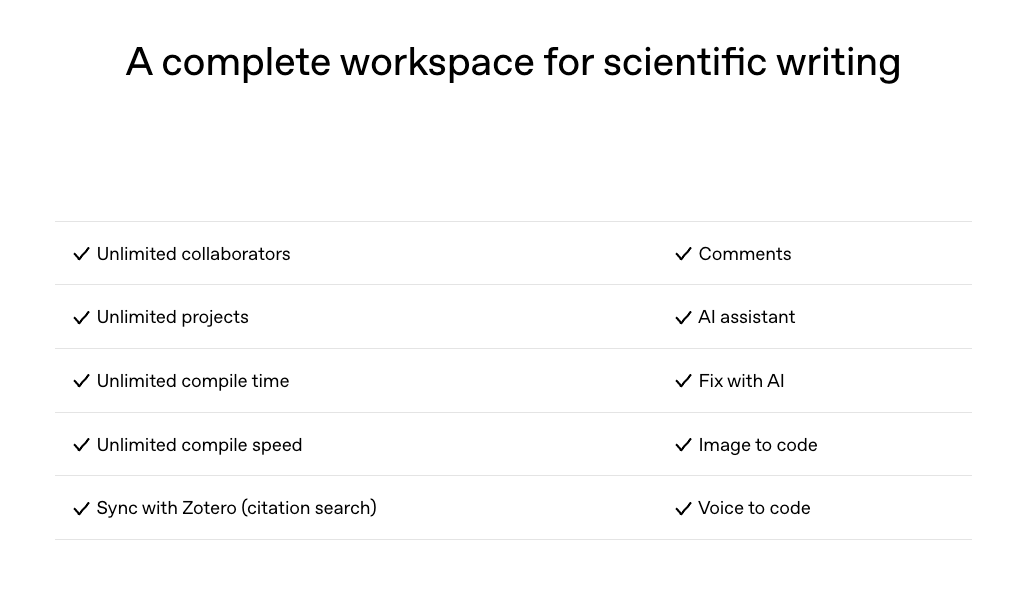Image resolution: width=1024 pixels, height=597 pixels.
Task: Click the checkmark beside Voice to code
Action: tap(684, 509)
